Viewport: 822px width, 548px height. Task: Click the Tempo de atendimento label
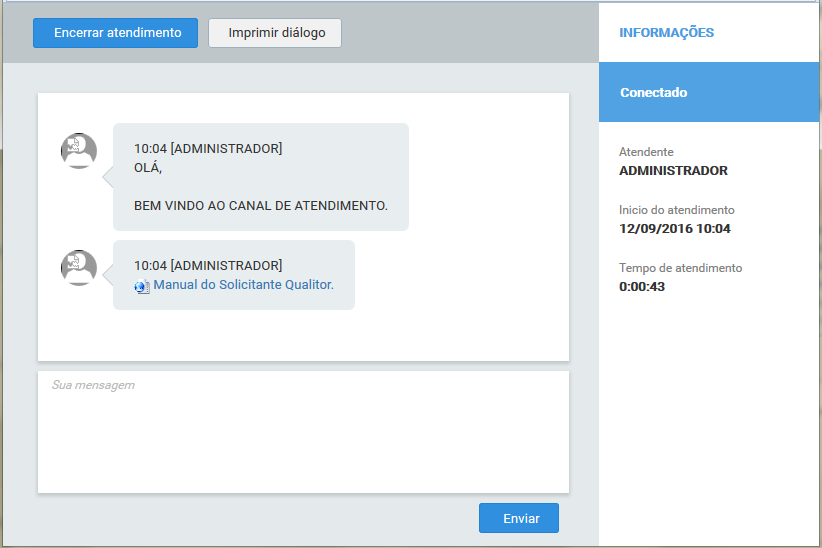coord(680,268)
